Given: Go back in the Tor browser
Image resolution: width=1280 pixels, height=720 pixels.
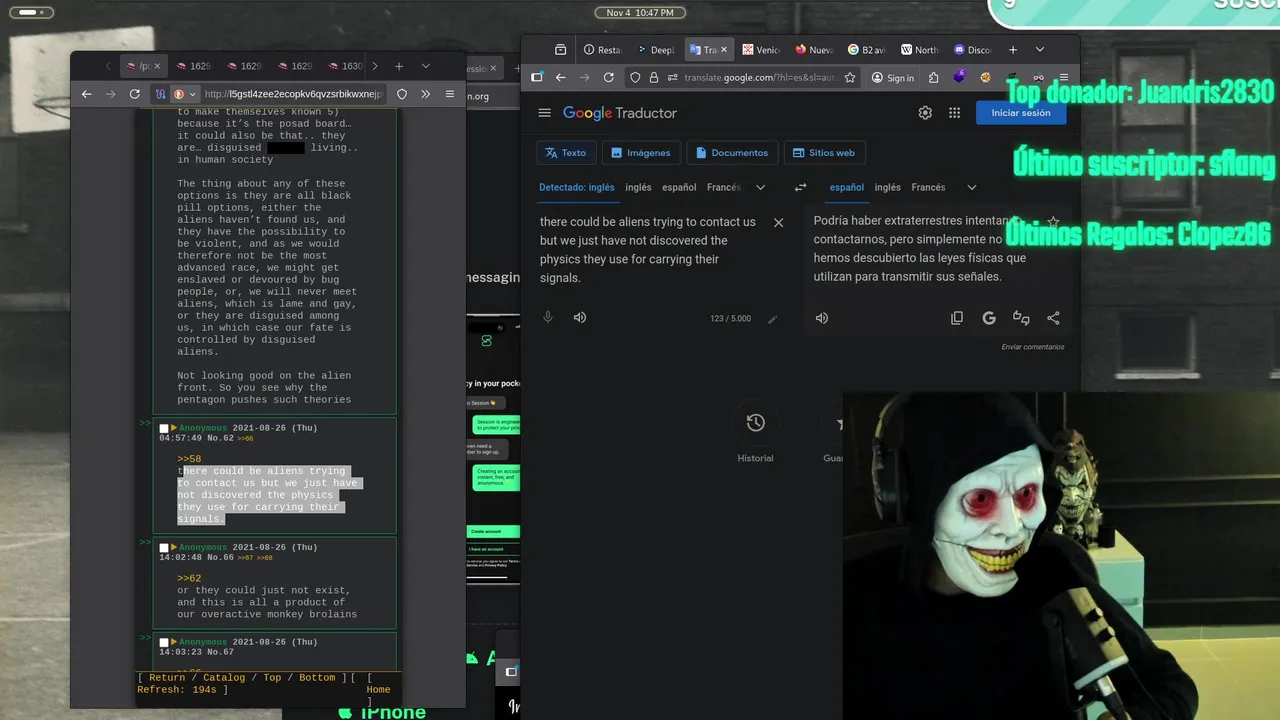Looking at the screenshot, I should [86, 94].
